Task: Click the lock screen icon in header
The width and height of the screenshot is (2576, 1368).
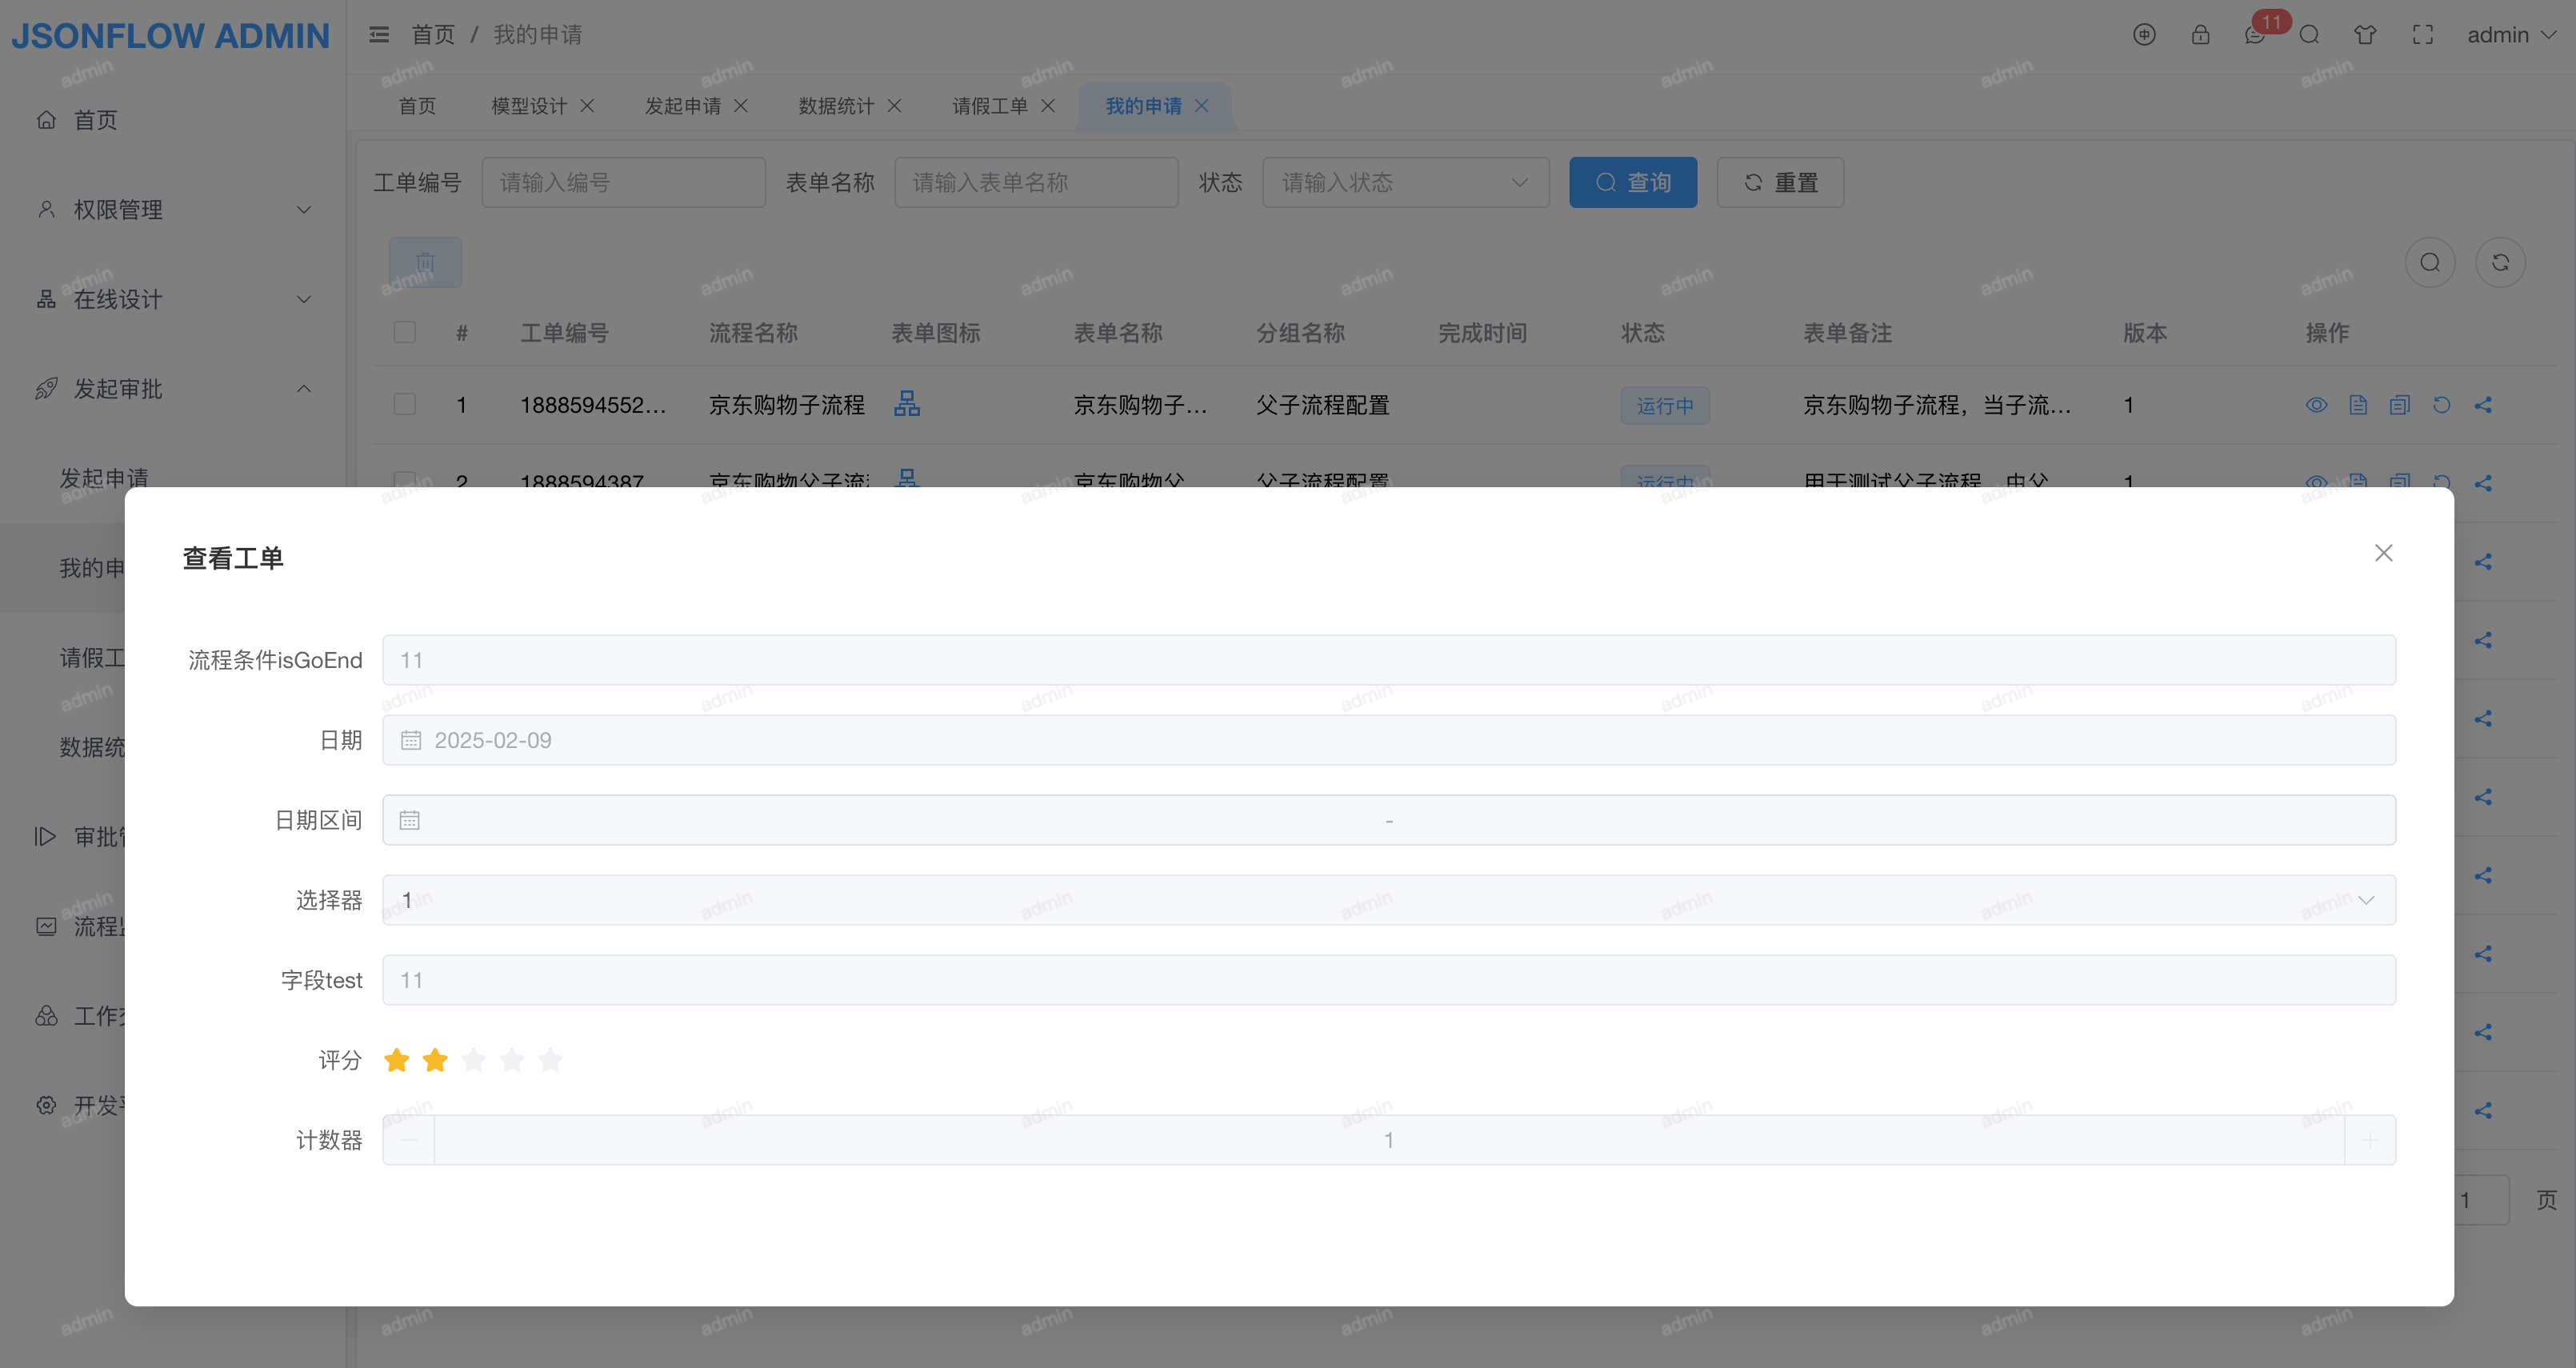Action: 2200,35
